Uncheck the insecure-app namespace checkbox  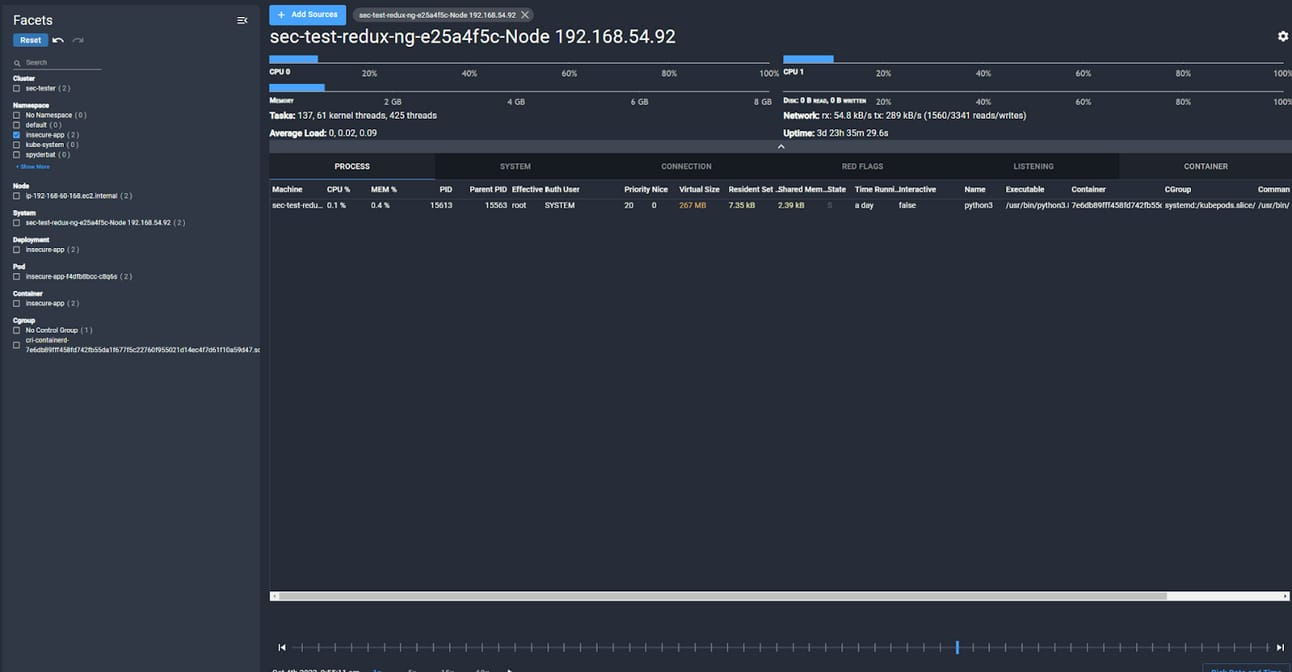pyautogui.click(x=17, y=135)
